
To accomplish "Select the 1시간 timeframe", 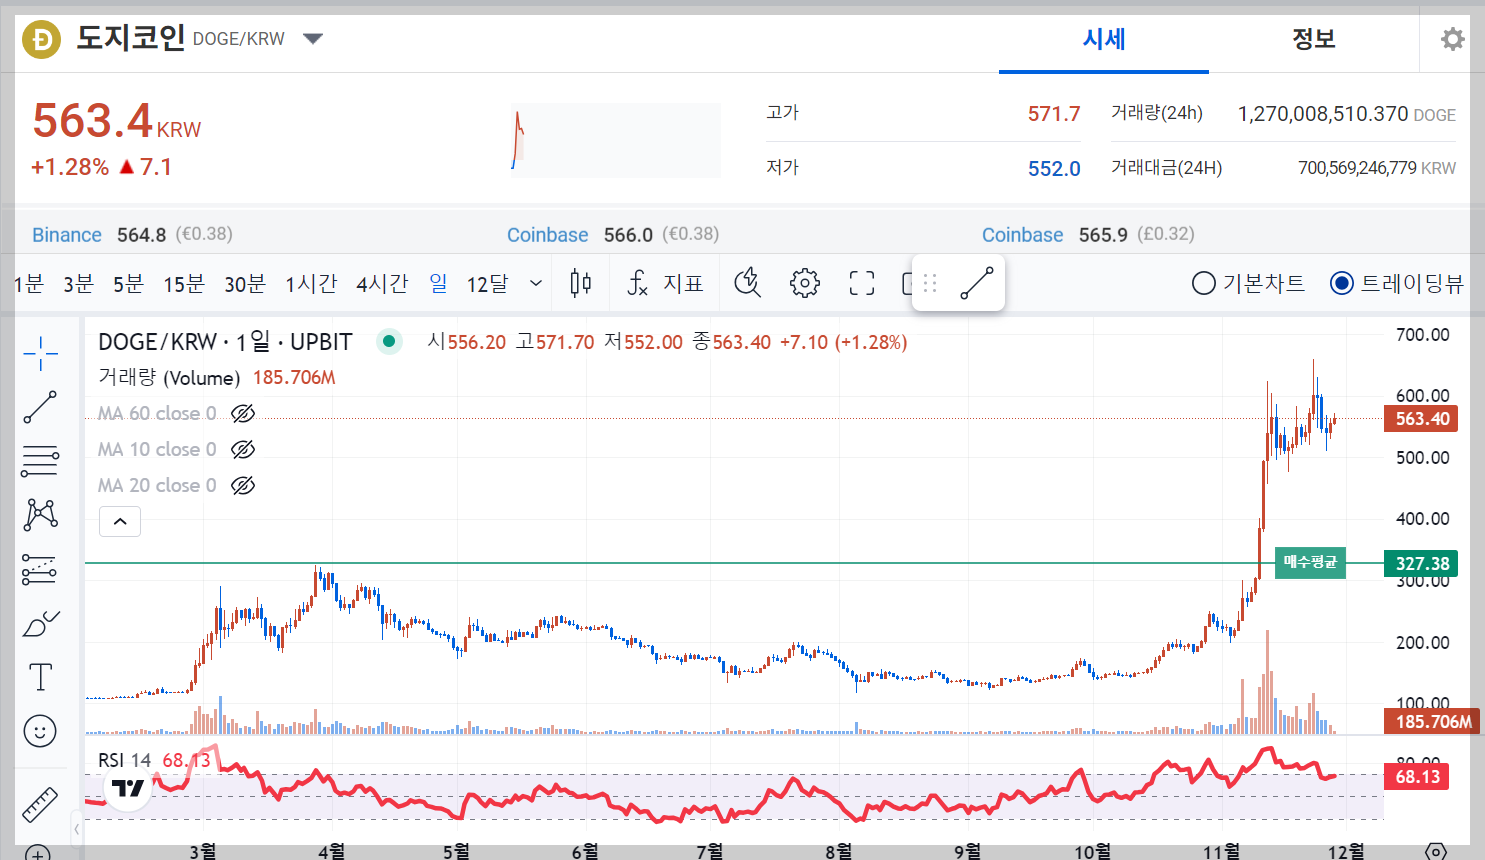I will [311, 284].
